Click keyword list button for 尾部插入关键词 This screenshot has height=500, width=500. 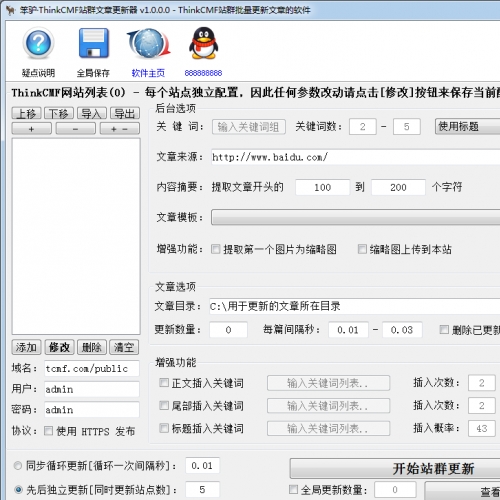click(328, 406)
